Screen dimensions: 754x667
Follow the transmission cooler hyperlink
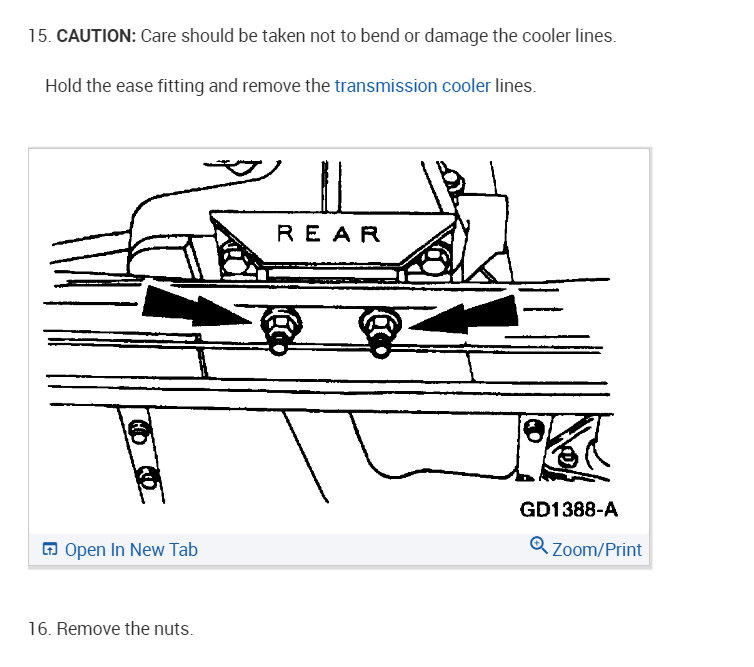point(412,86)
